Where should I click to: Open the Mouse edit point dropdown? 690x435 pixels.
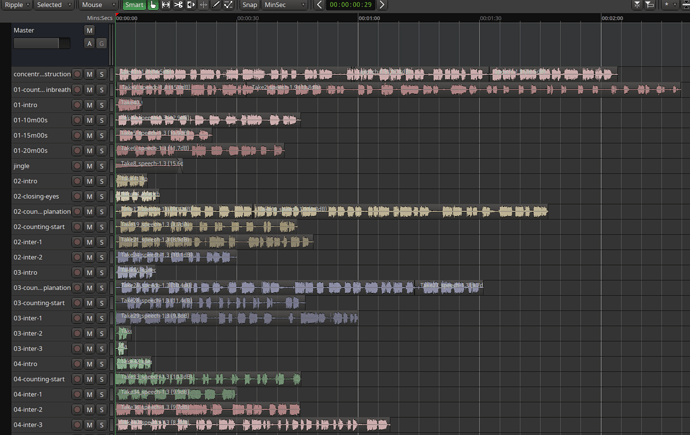click(x=98, y=5)
